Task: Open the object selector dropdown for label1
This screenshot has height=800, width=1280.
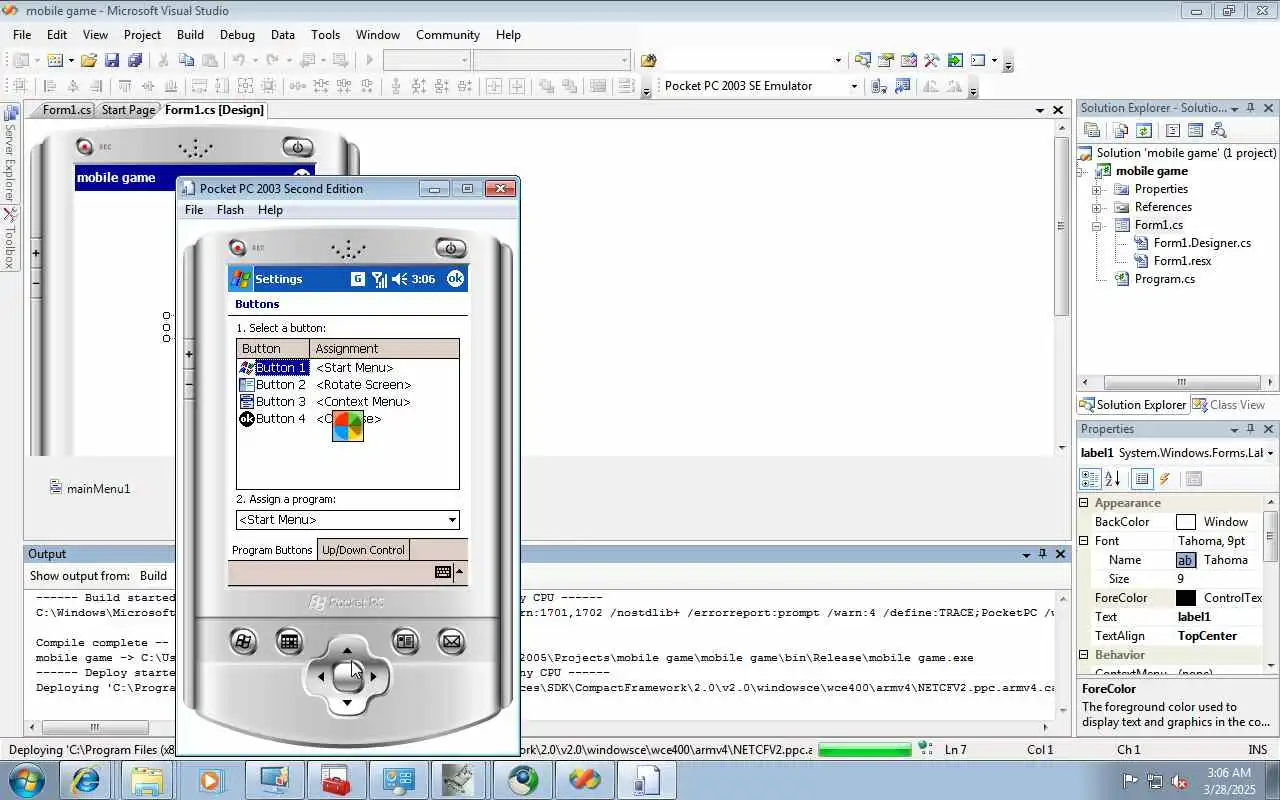Action: pyautogui.click(x=1270, y=453)
